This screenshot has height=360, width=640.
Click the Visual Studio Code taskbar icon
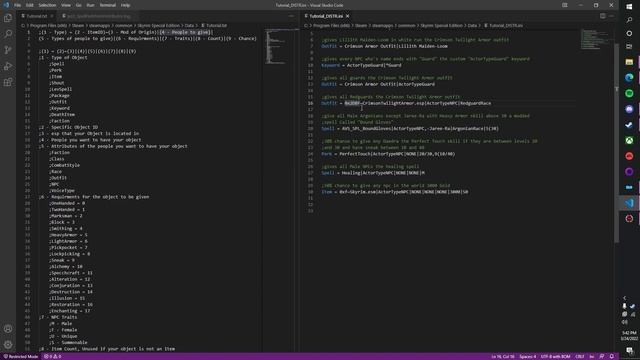tap(629, 203)
